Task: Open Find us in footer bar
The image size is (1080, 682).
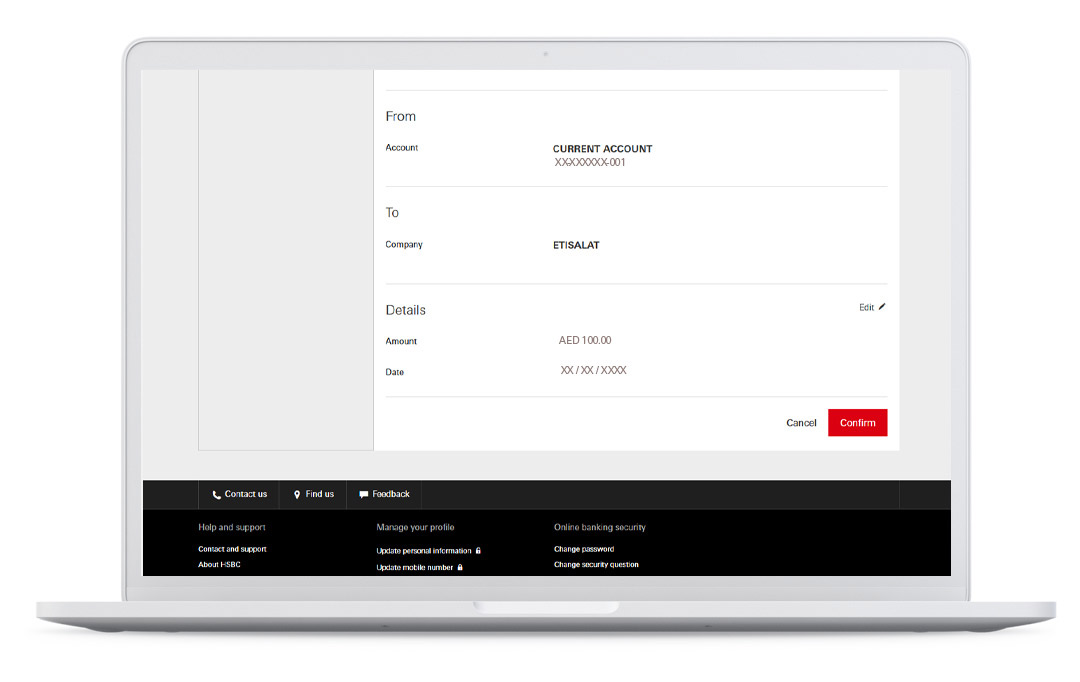Action: 313,494
